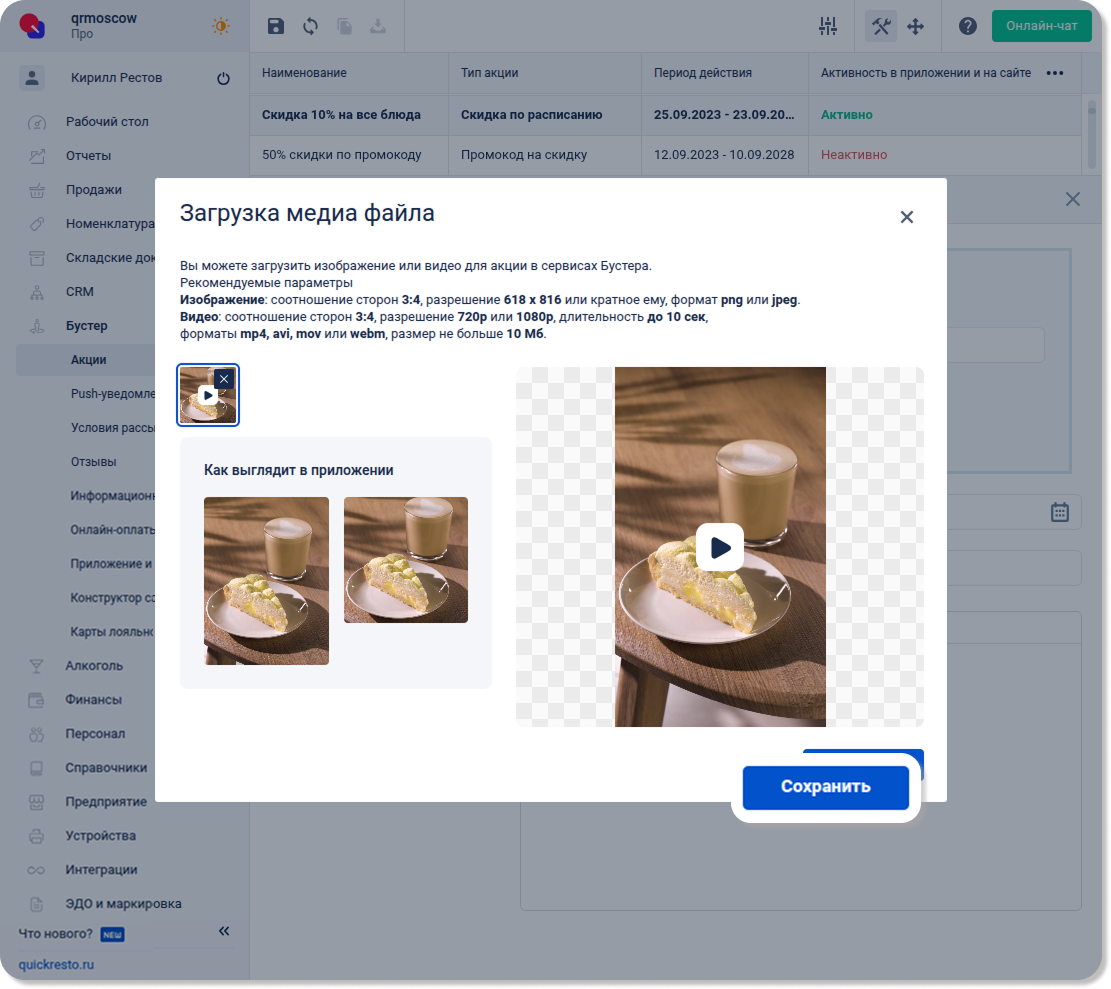This screenshot has width=1111, height=989.
Task: Select Финансы in the sidebar
Action: click(x=93, y=700)
